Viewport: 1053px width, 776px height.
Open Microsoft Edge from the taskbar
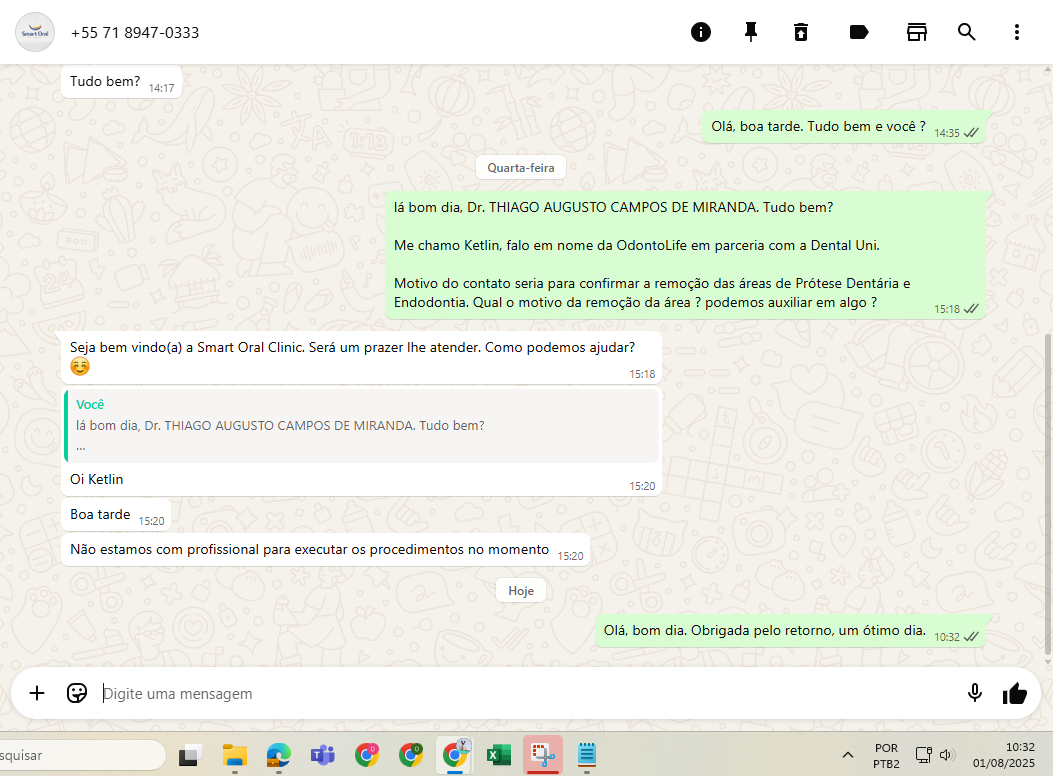tap(279, 755)
